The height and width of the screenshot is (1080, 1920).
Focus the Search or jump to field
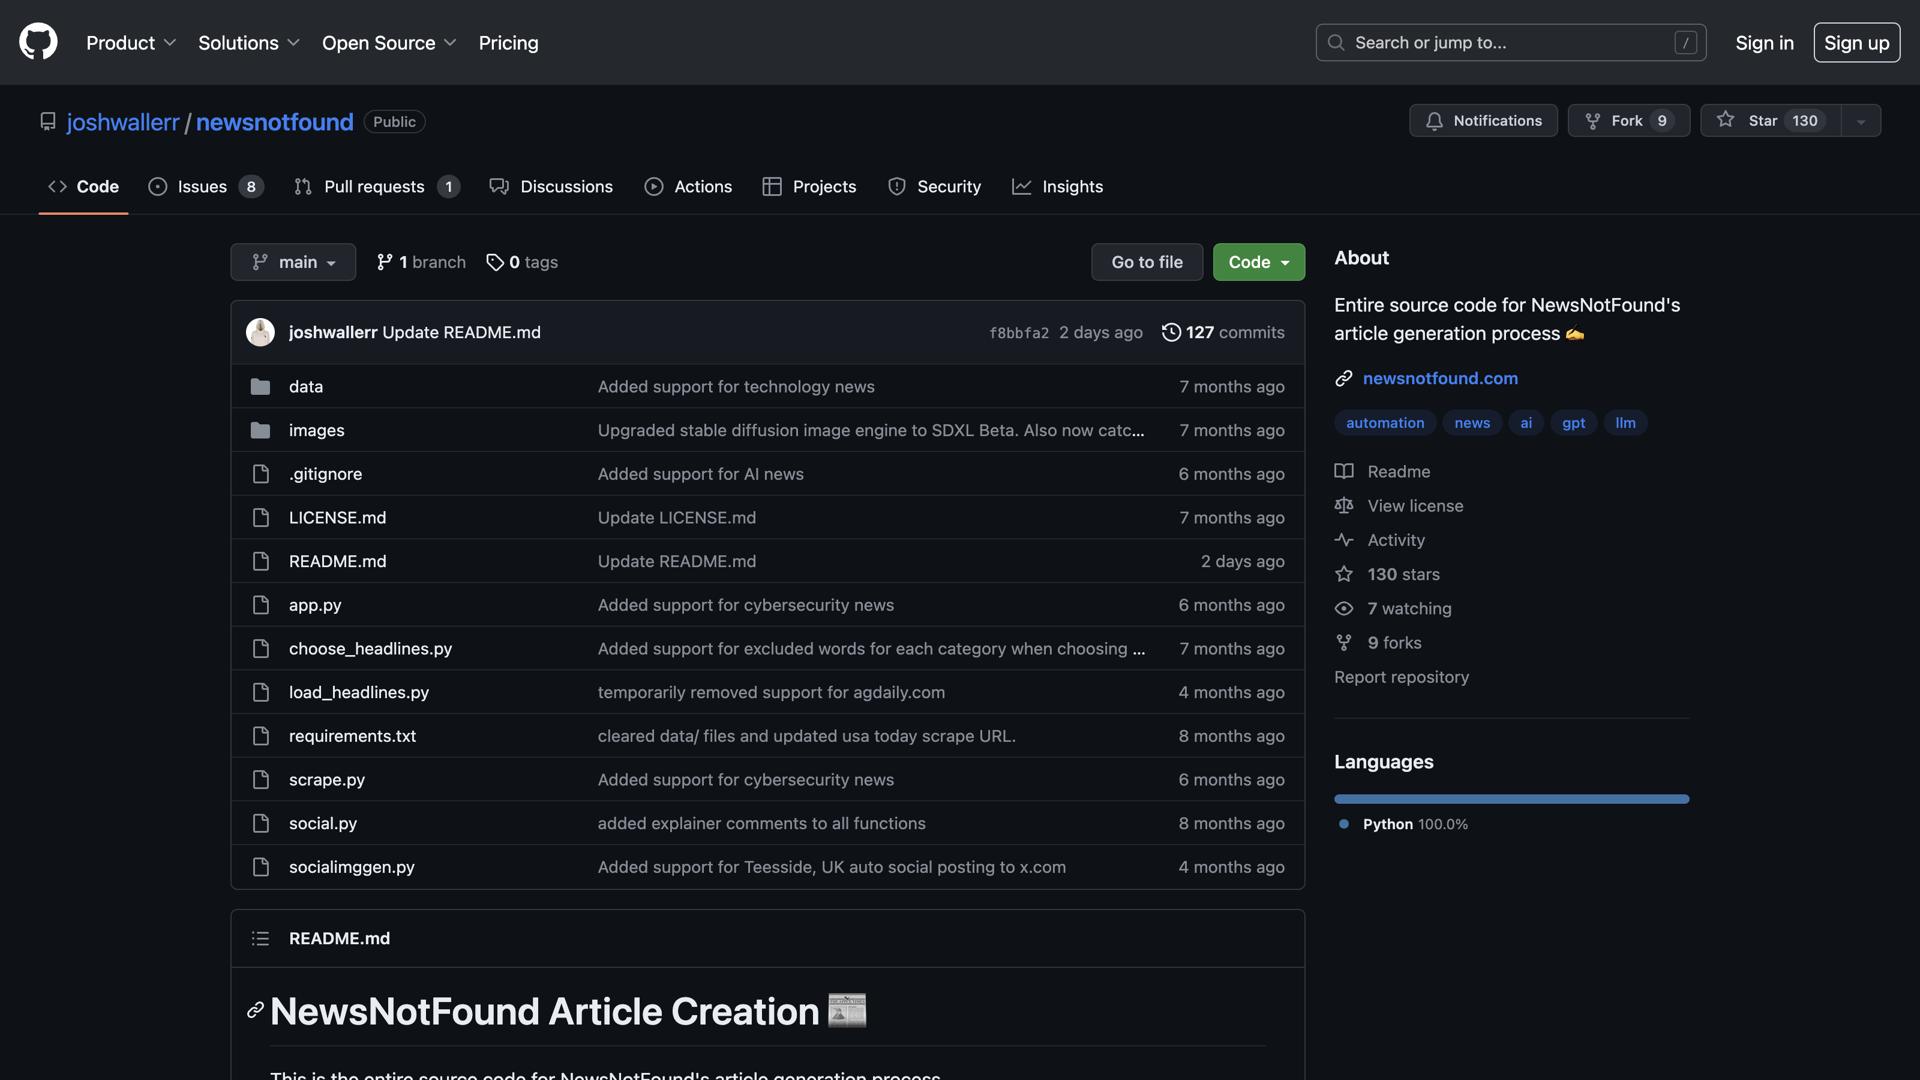(1510, 43)
